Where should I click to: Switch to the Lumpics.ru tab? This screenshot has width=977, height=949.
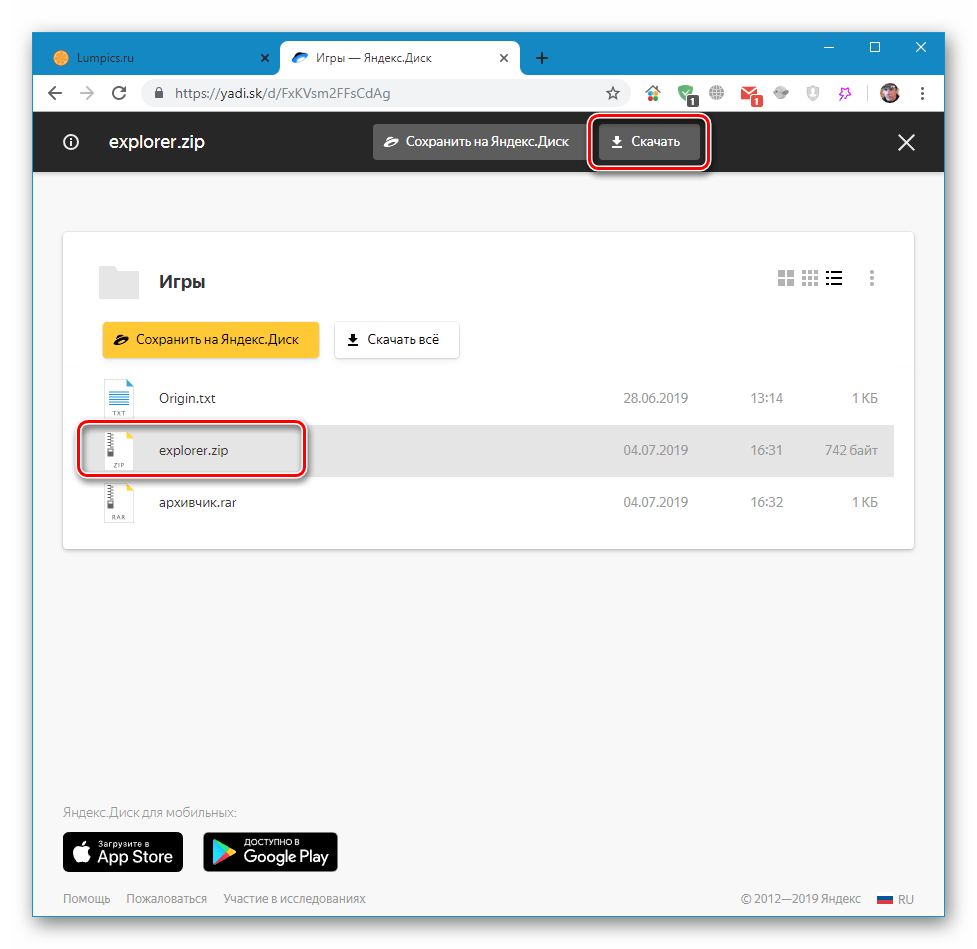[162, 58]
